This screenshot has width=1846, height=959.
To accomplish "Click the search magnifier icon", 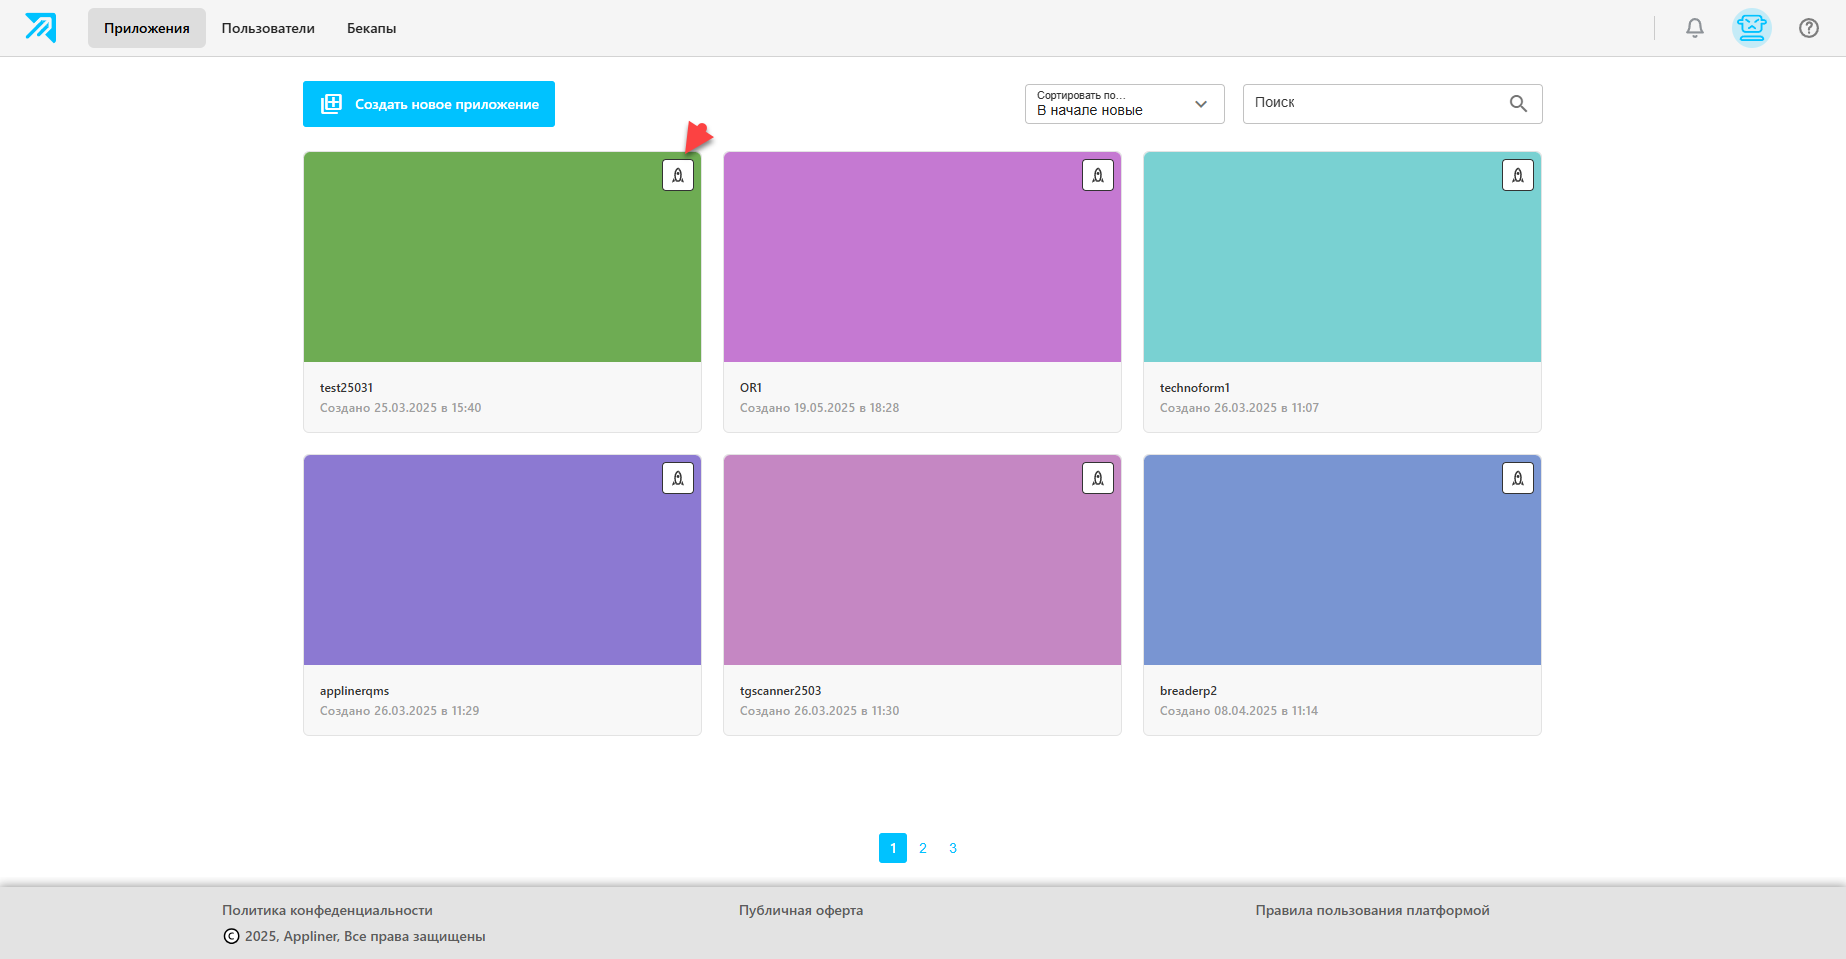I will click(1518, 104).
